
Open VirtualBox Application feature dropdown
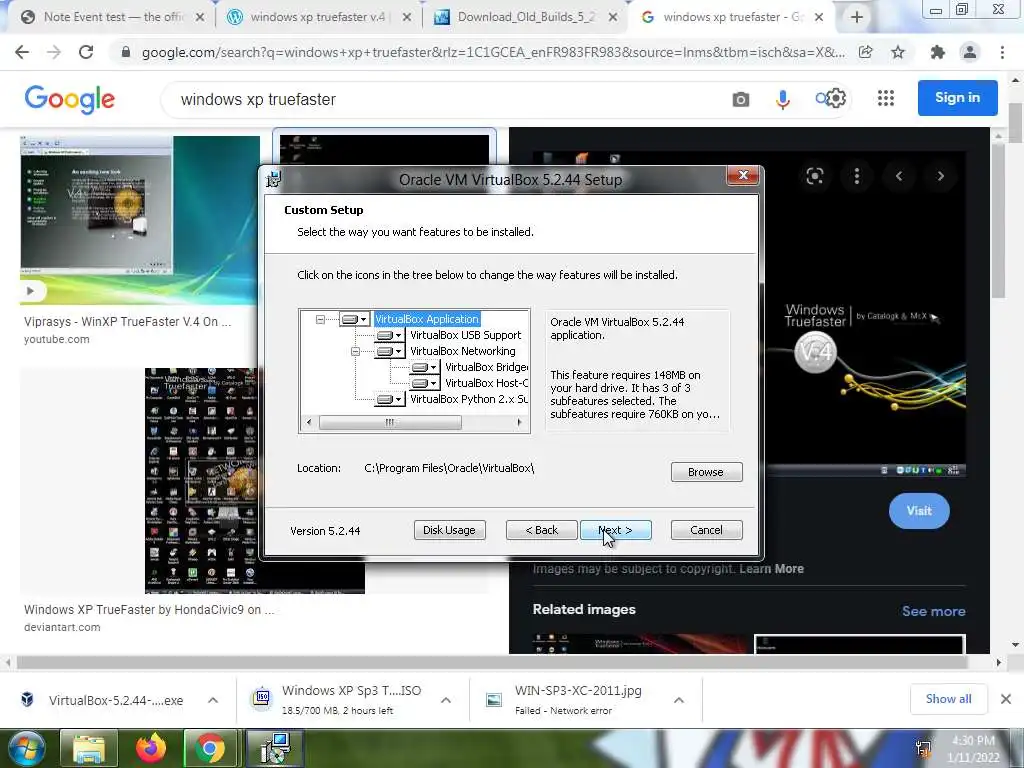point(355,319)
